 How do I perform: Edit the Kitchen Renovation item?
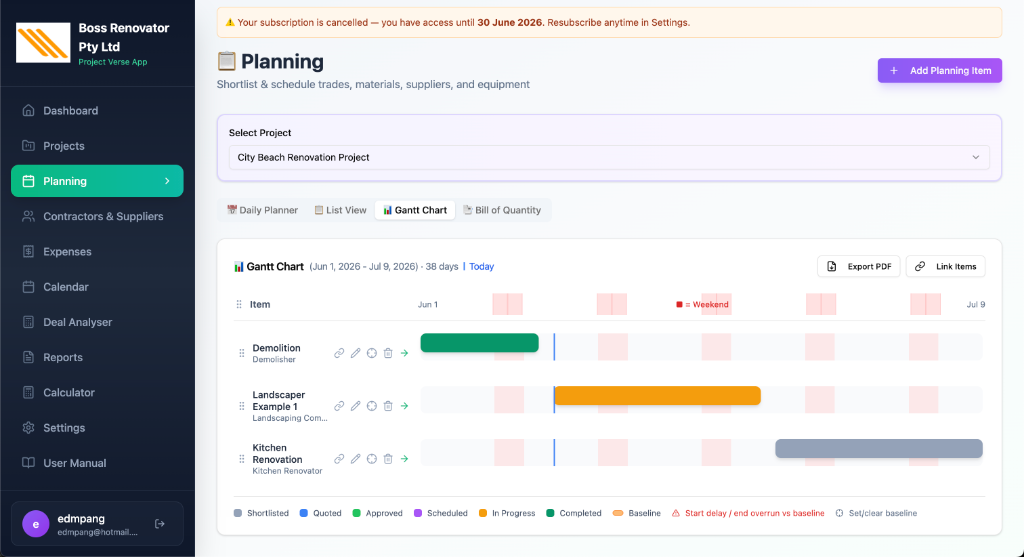tap(355, 459)
